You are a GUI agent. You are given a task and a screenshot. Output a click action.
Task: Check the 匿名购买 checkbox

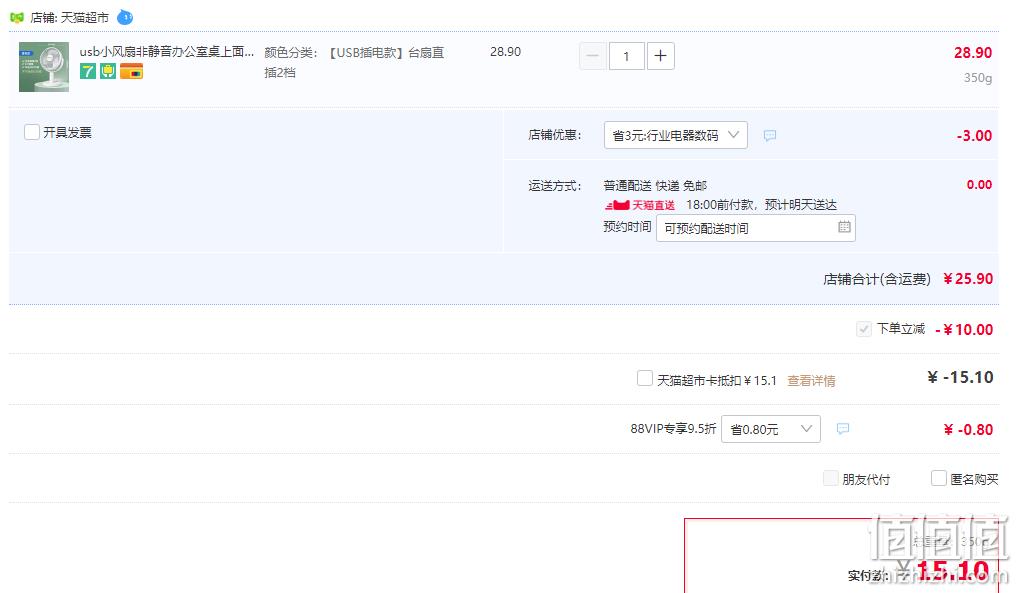pyautogui.click(x=939, y=478)
